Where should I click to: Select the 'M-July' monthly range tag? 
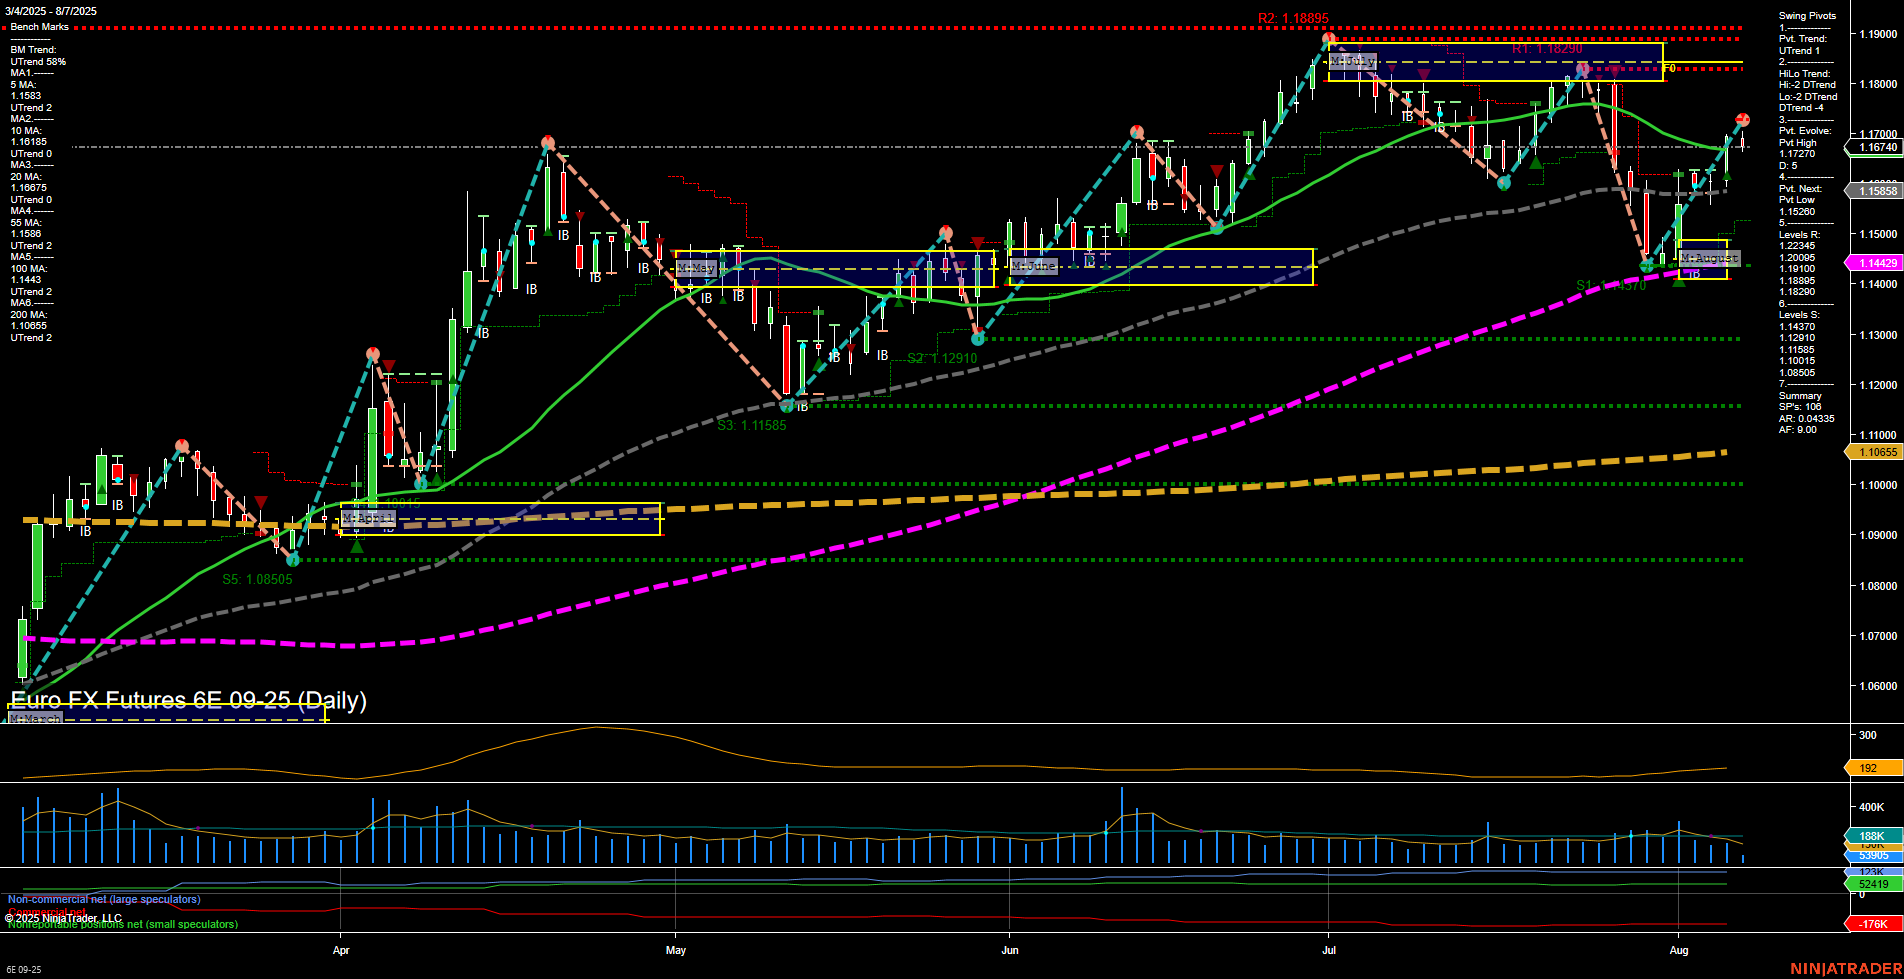[1353, 61]
